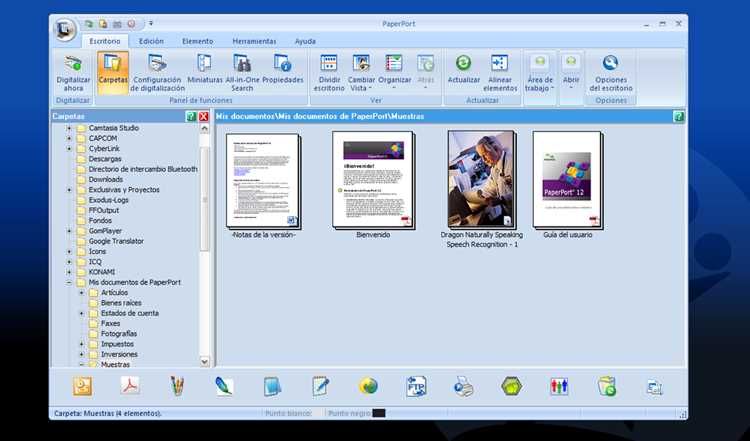750x441 pixels.
Task: Click the green Actualizar refresh icon
Action: coord(463,63)
